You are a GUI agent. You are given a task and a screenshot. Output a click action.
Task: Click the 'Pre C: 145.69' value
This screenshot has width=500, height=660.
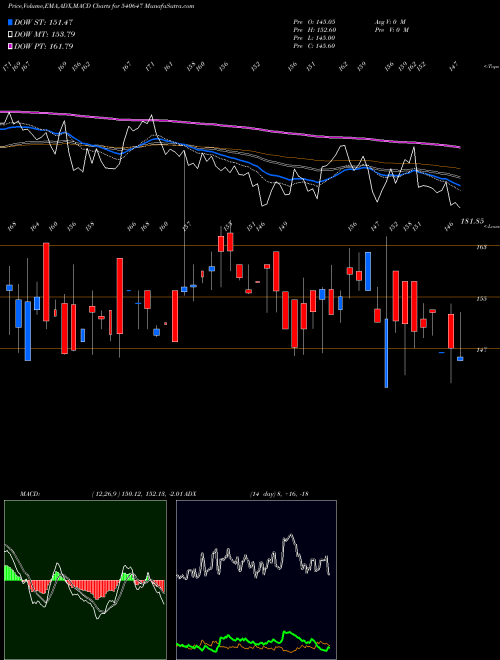point(314,46)
